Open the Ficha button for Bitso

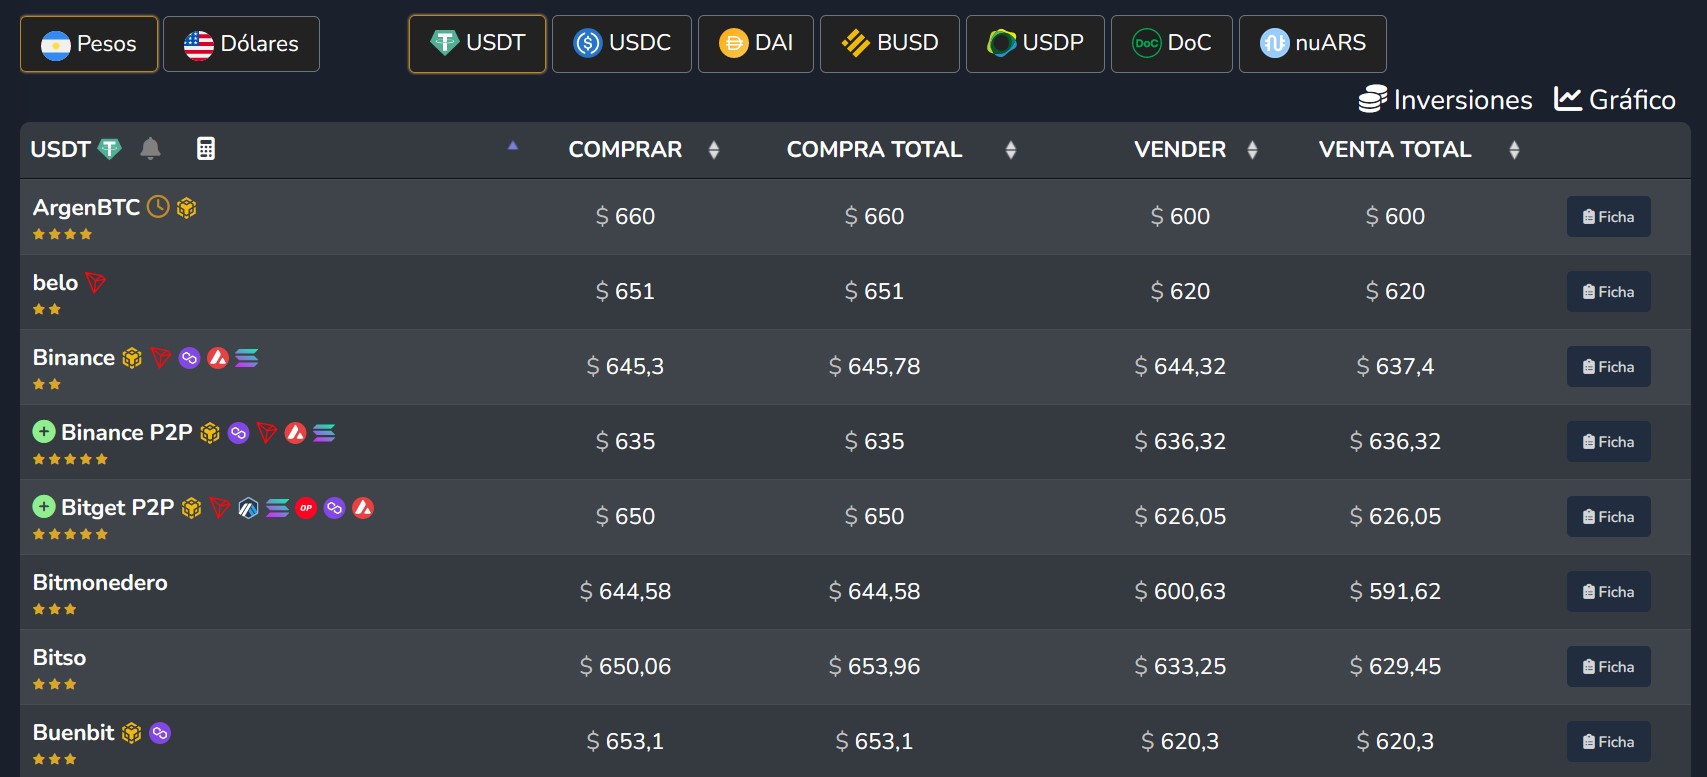point(1608,667)
